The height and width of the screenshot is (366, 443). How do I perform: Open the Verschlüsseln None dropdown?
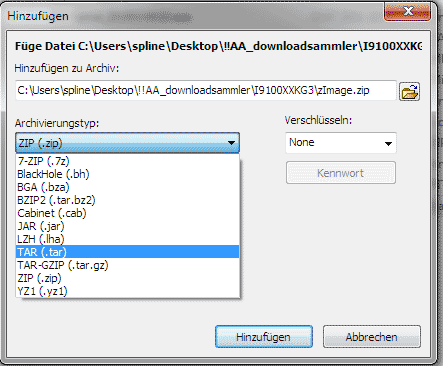coord(341,143)
